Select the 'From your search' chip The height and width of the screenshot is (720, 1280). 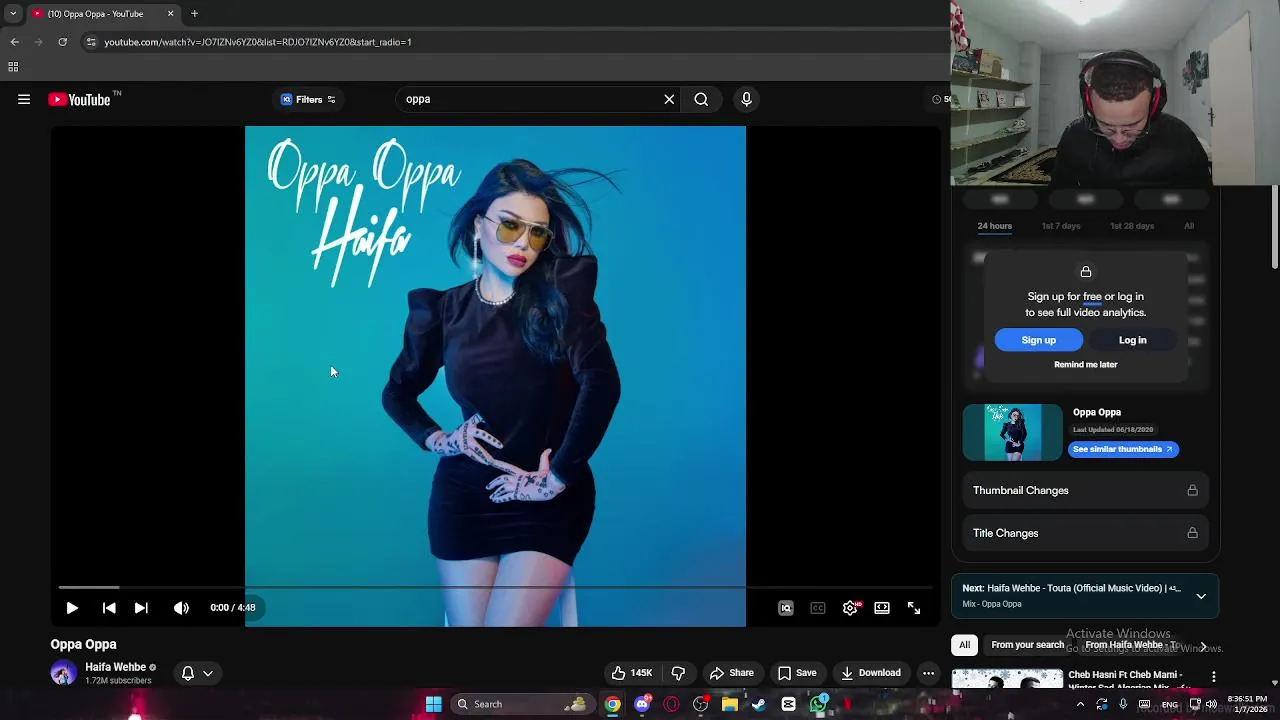[1027, 645]
